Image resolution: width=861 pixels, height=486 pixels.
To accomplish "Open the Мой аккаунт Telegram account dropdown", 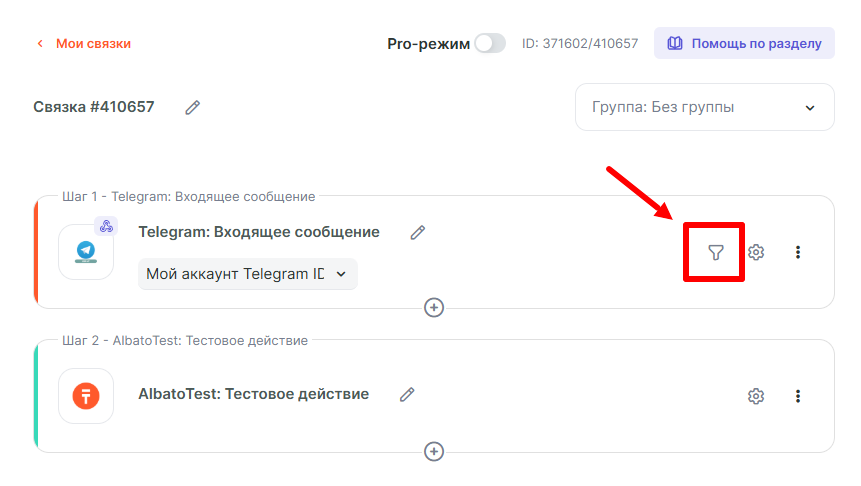I will [x=247, y=273].
